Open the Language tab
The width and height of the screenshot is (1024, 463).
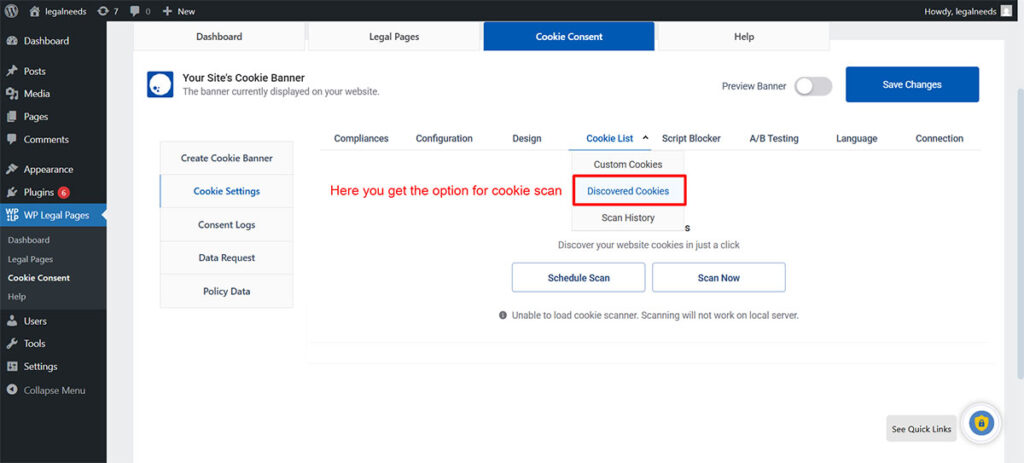(x=857, y=138)
